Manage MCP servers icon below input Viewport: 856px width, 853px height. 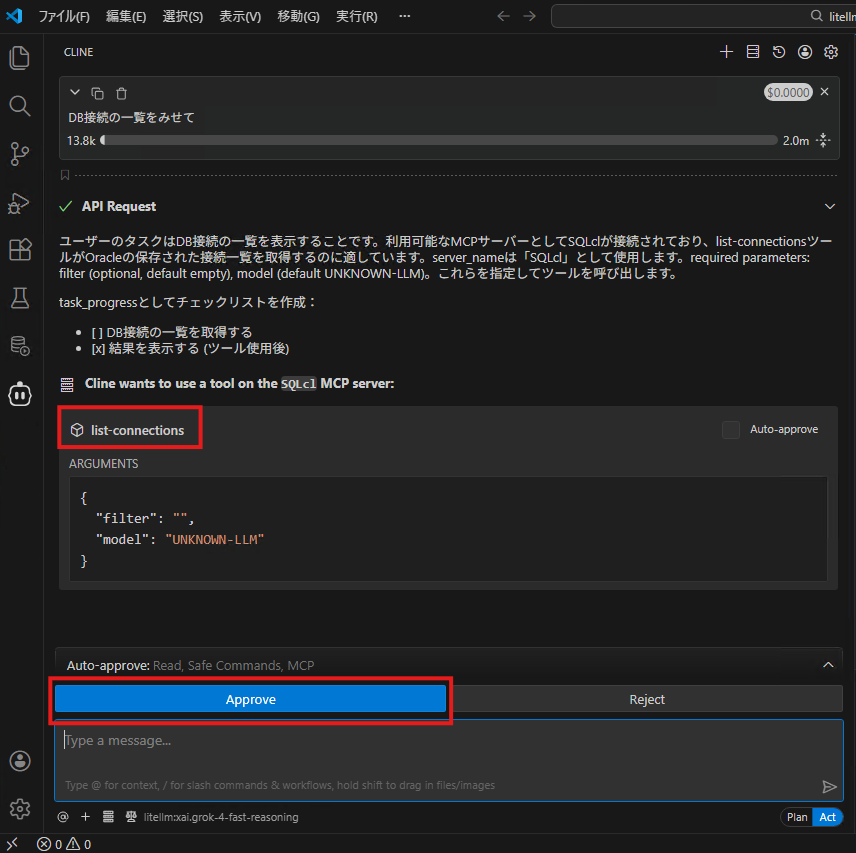108,816
